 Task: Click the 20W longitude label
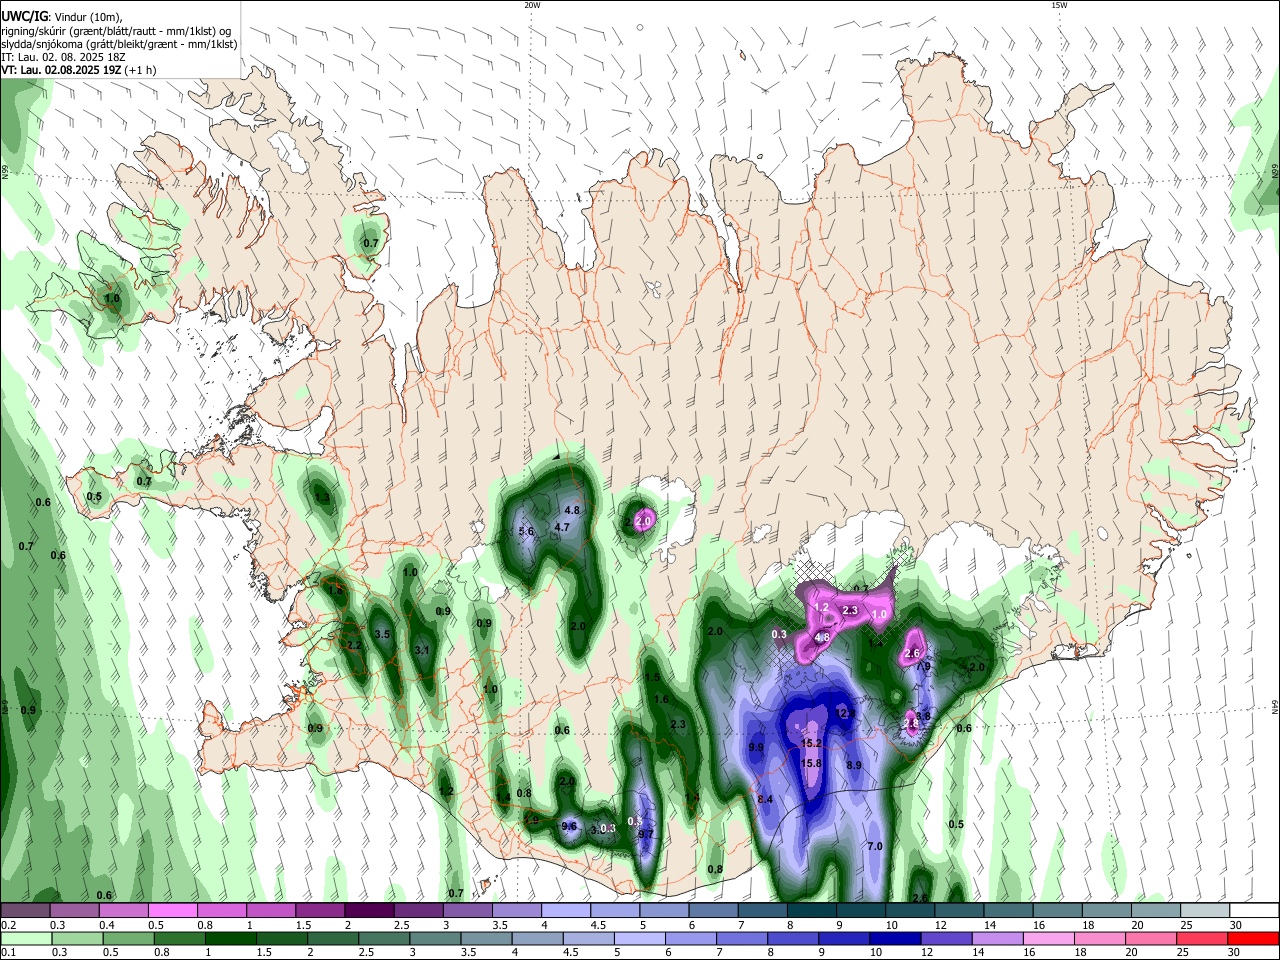pos(532,5)
